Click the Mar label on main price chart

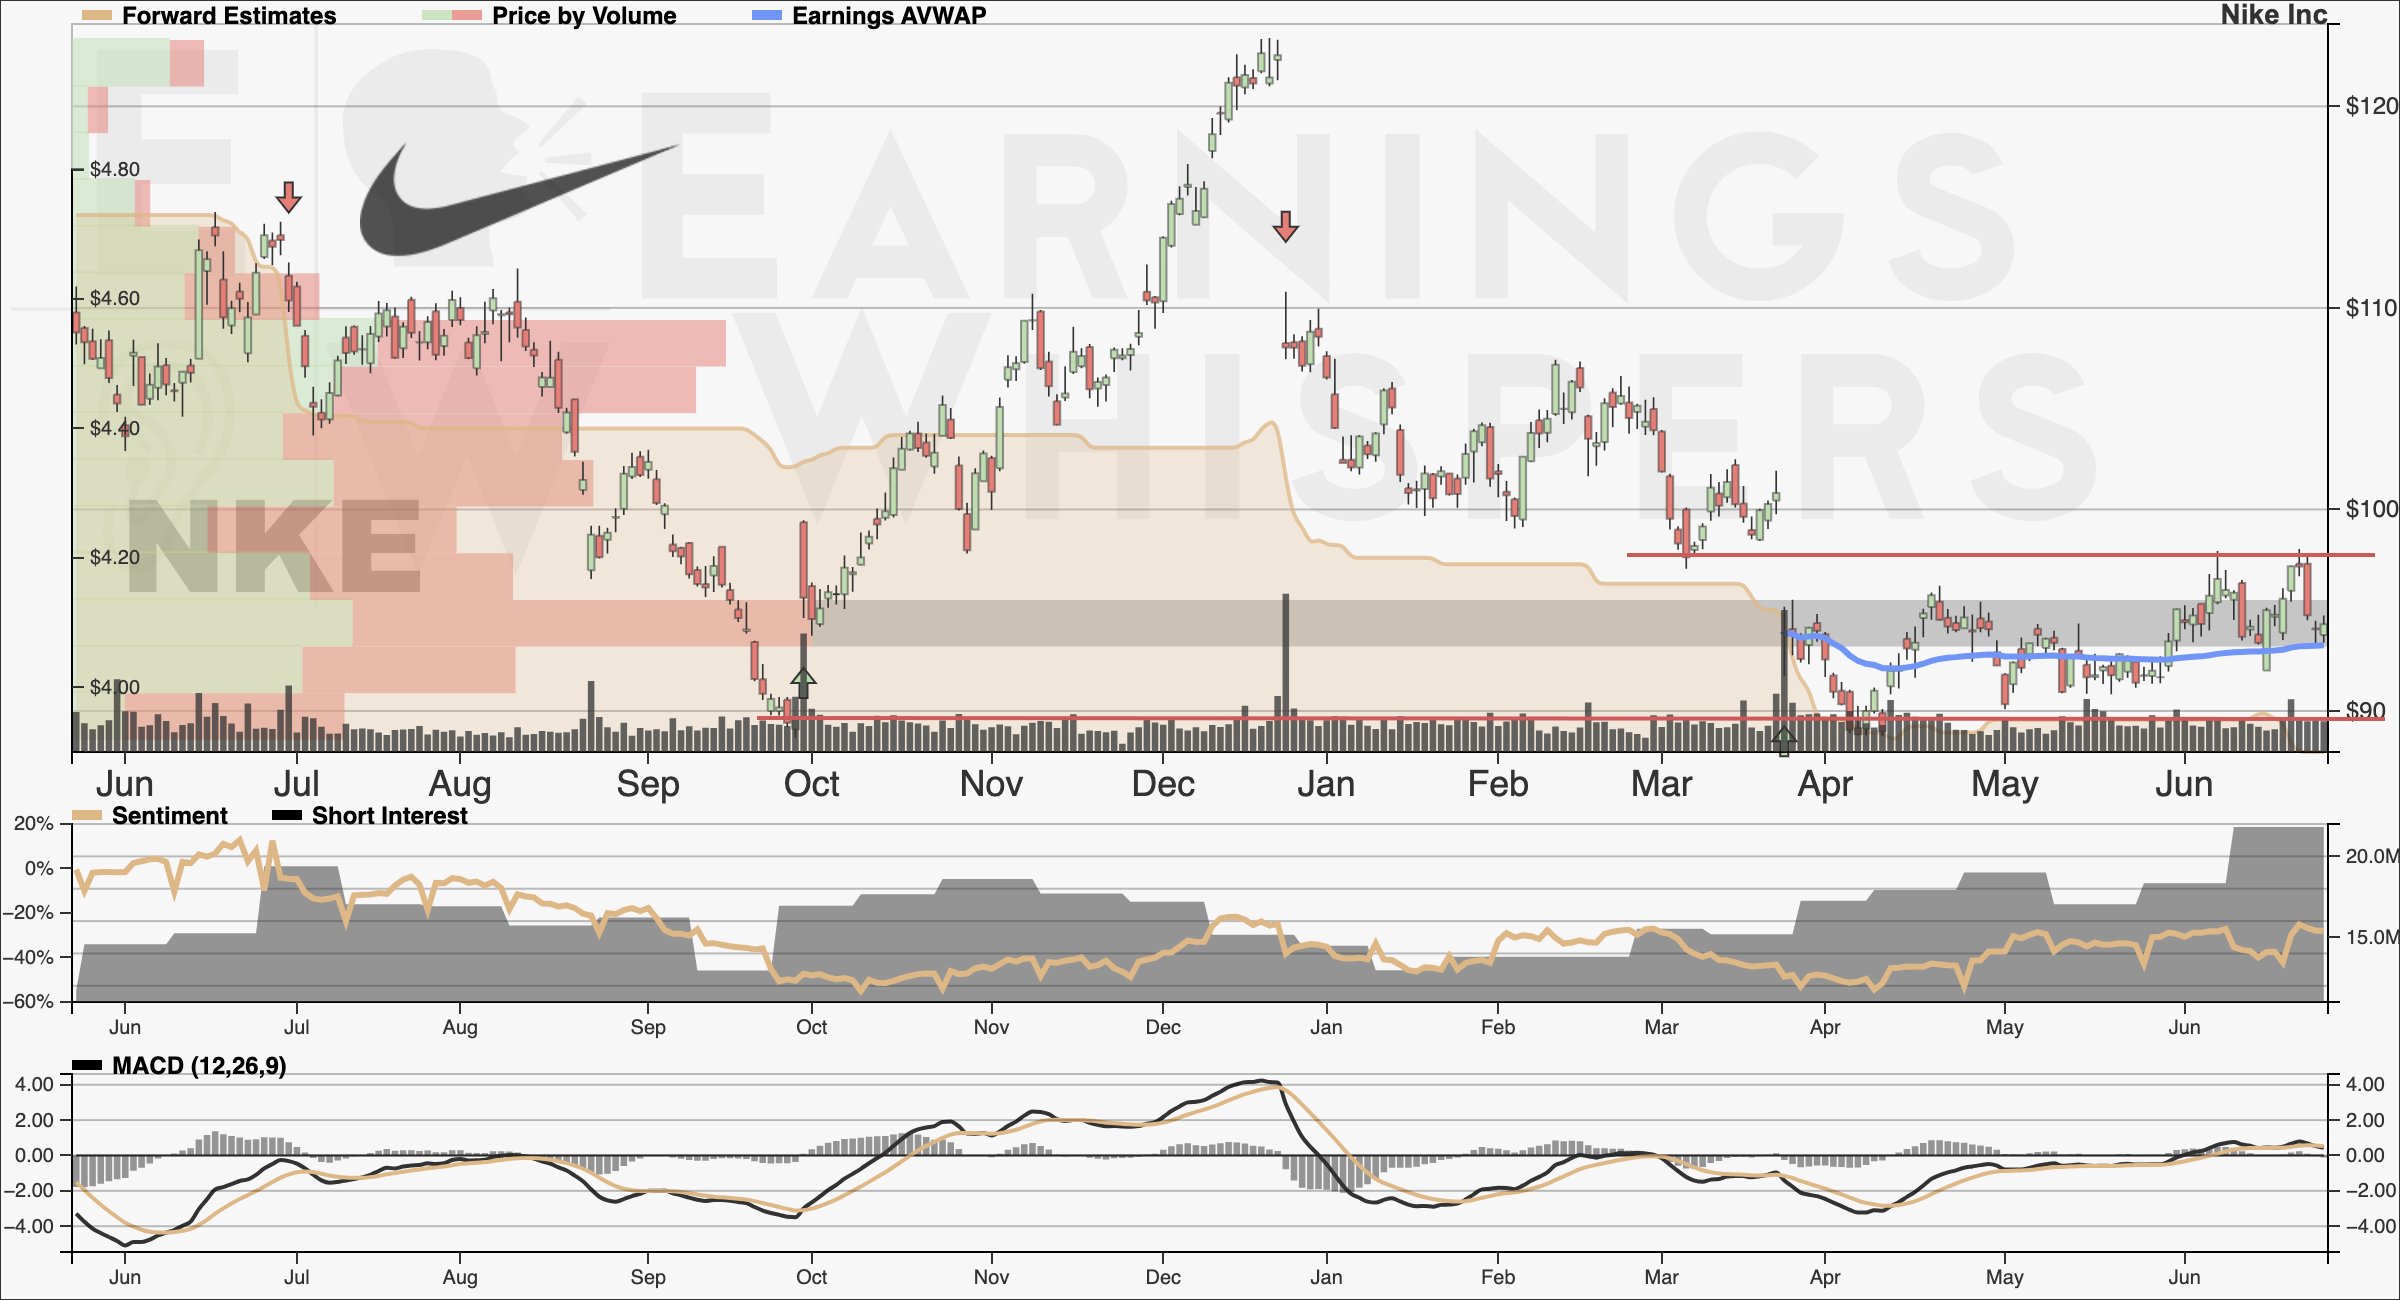(1661, 784)
